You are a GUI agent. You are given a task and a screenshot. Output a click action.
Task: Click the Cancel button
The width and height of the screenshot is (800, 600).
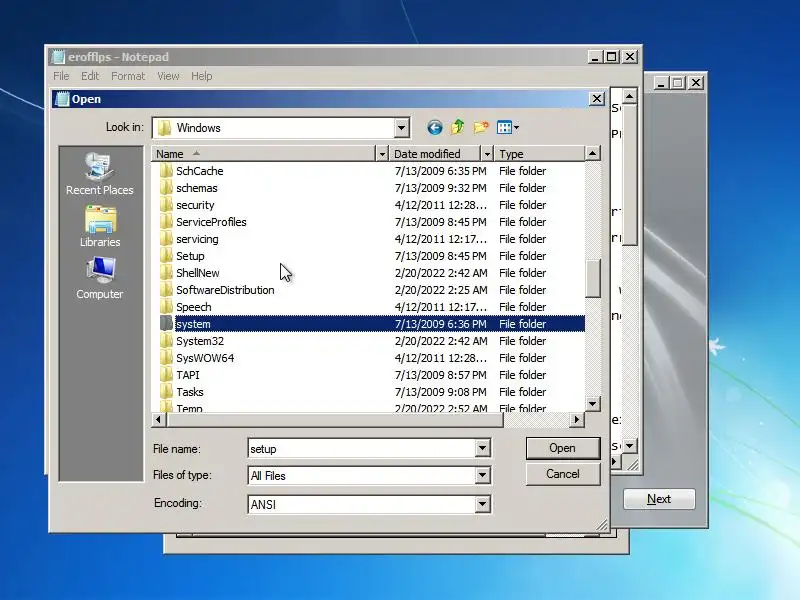pyautogui.click(x=563, y=474)
